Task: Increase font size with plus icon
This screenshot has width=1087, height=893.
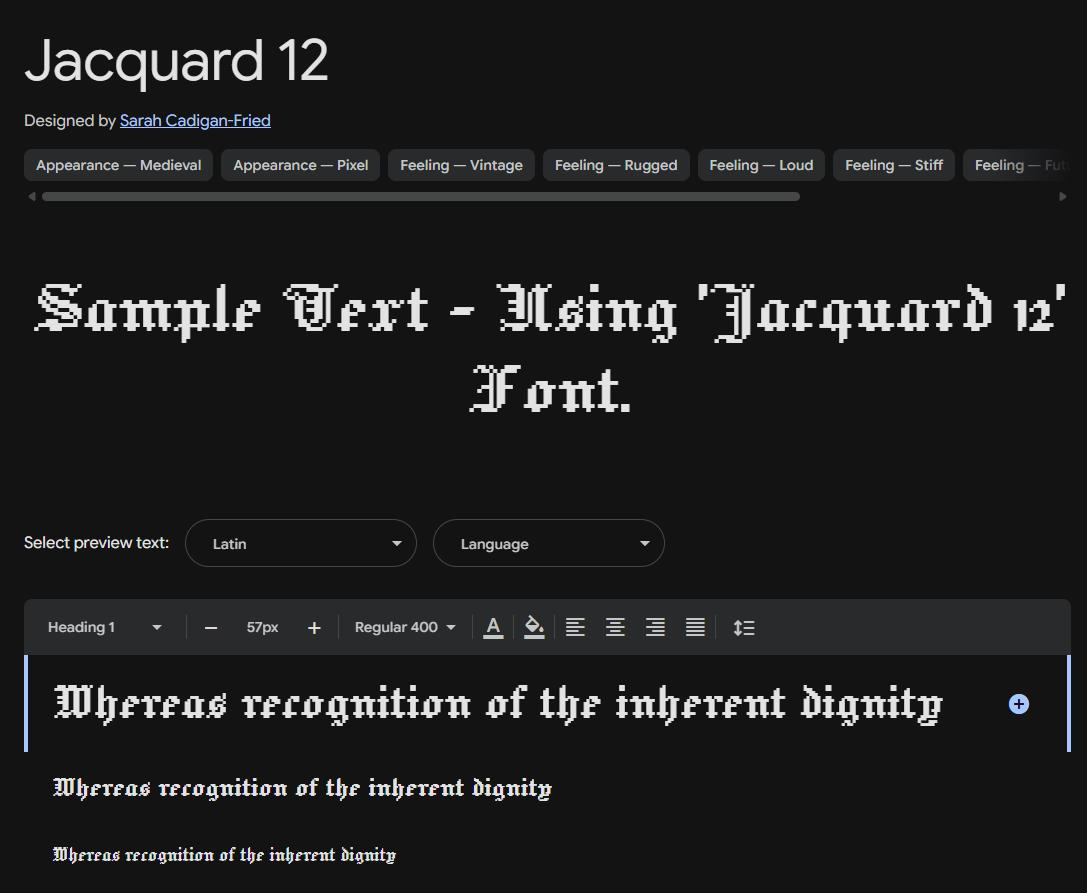Action: pyautogui.click(x=314, y=628)
